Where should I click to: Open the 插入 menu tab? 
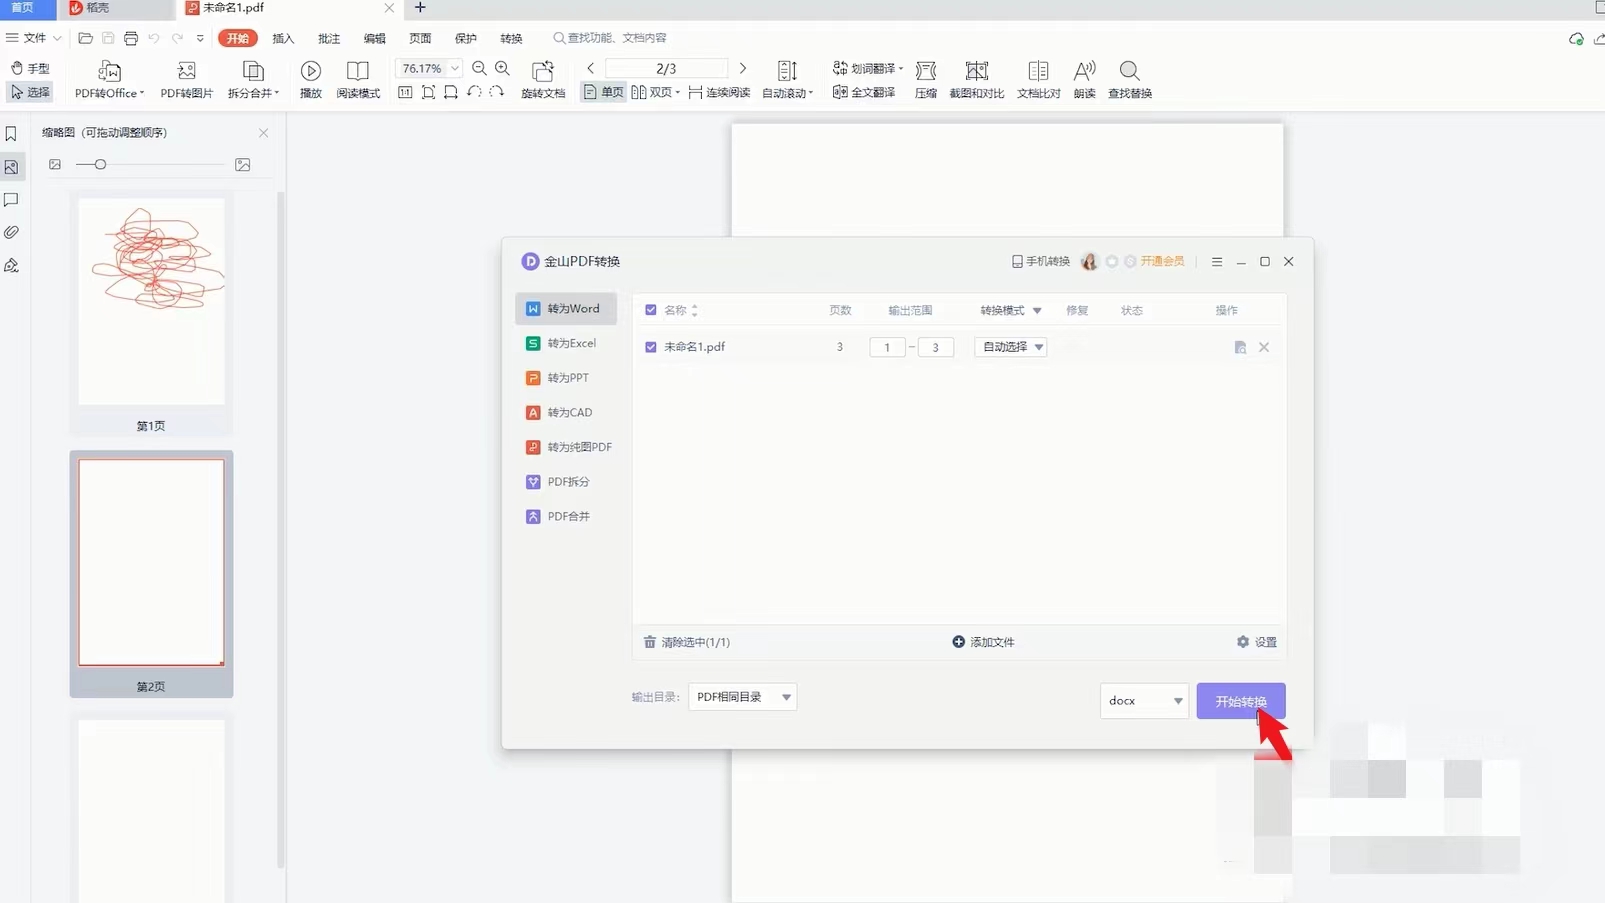pyautogui.click(x=283, y=38)
